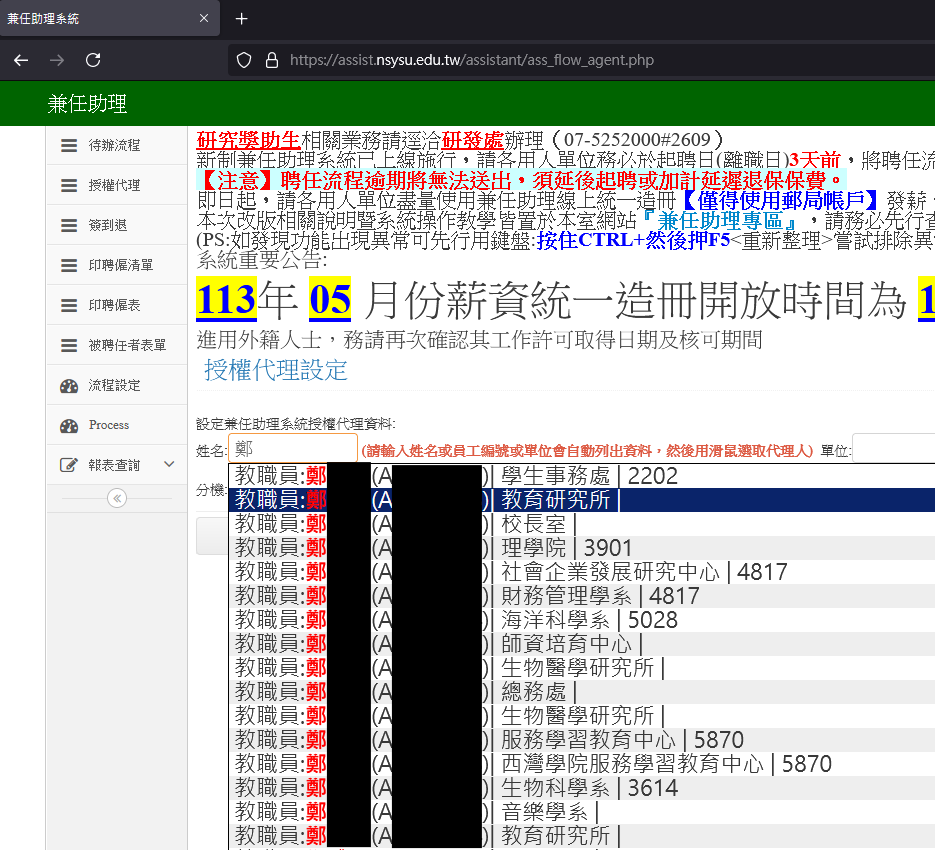Expand the 報表查詢 submenu chevron
The height and width of the screenshot is (850, 935).
[169, 464]
